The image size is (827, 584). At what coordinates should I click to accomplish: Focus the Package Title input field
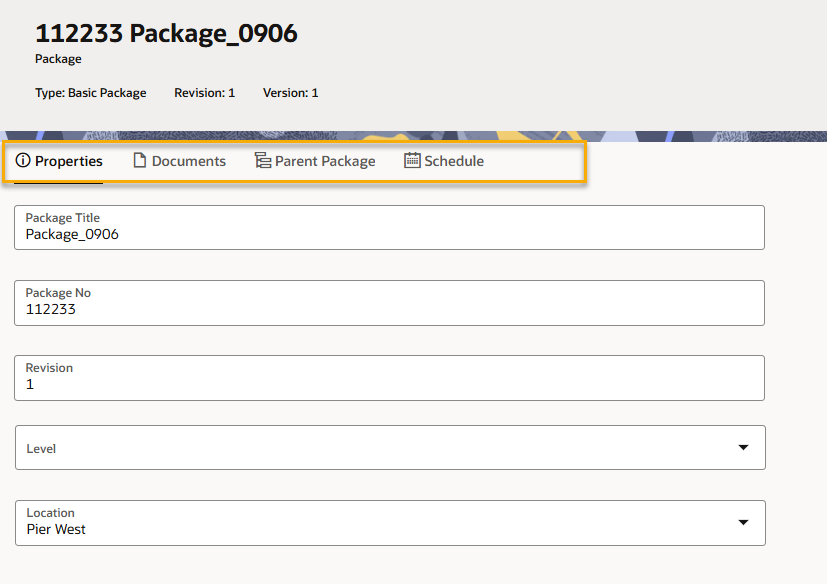pos(389,234)
